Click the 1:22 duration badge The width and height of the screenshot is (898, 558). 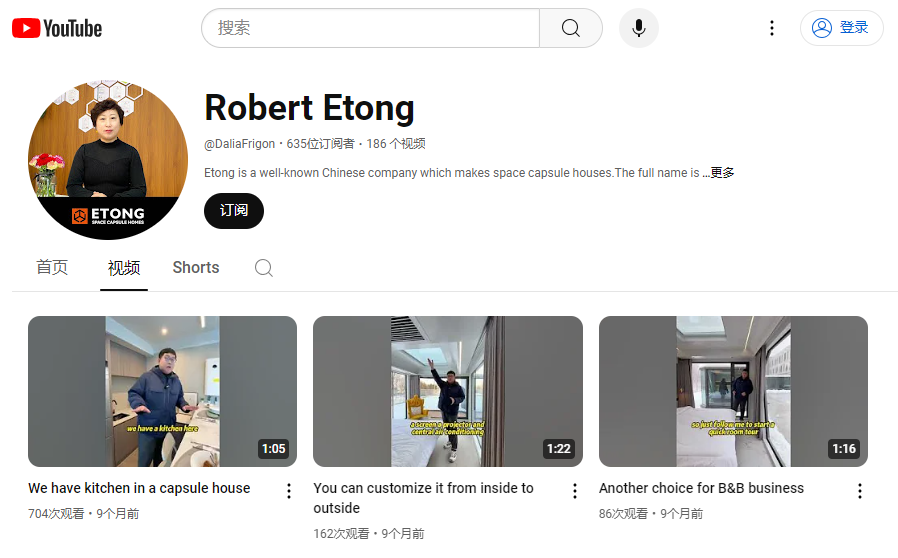point(559,449)
